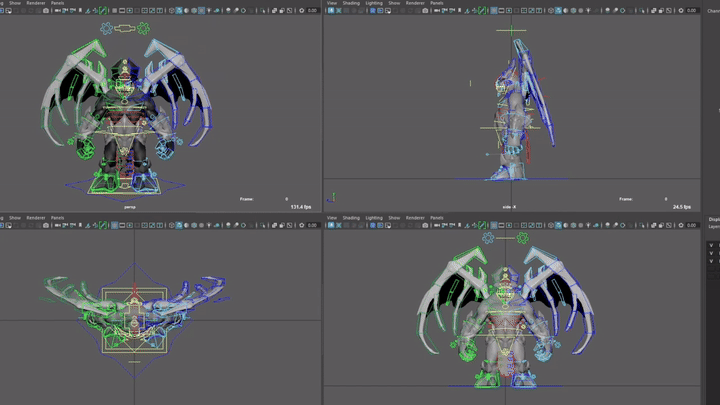Select green gear rig control in front view panel
This screenshot has width=720, height=405.
tap(523, 238)
